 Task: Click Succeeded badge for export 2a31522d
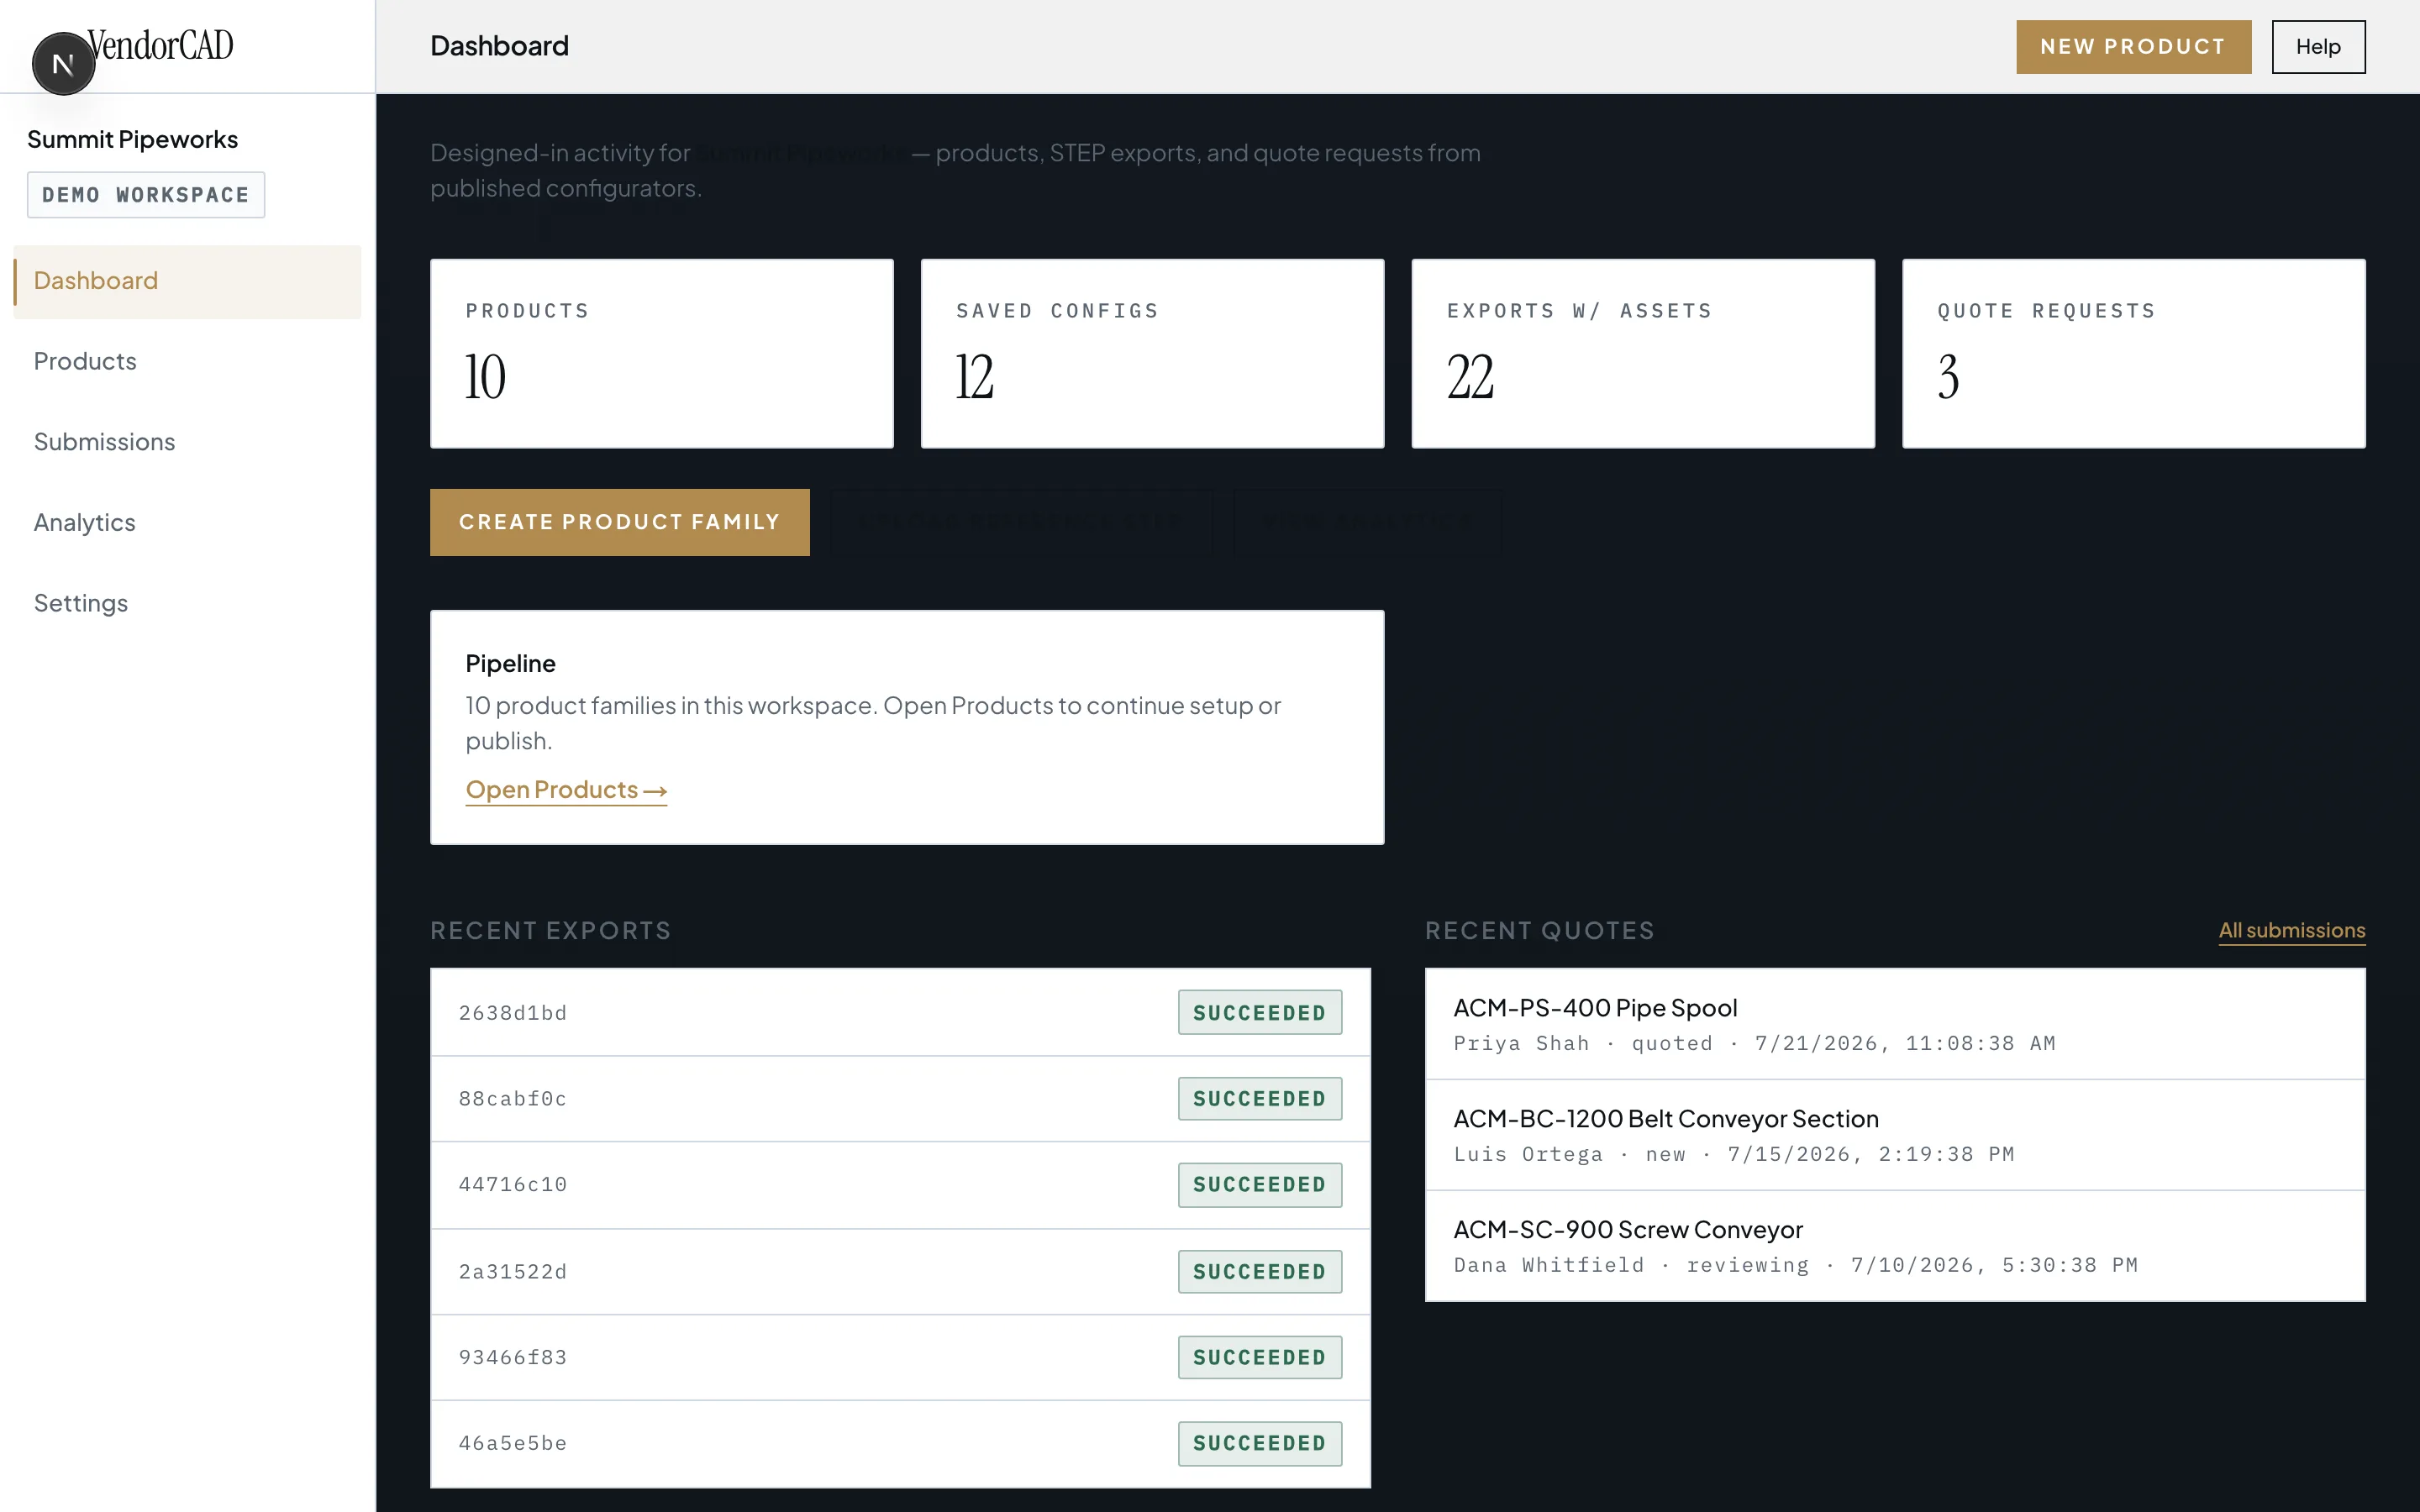click(x=1259, y=1271)
